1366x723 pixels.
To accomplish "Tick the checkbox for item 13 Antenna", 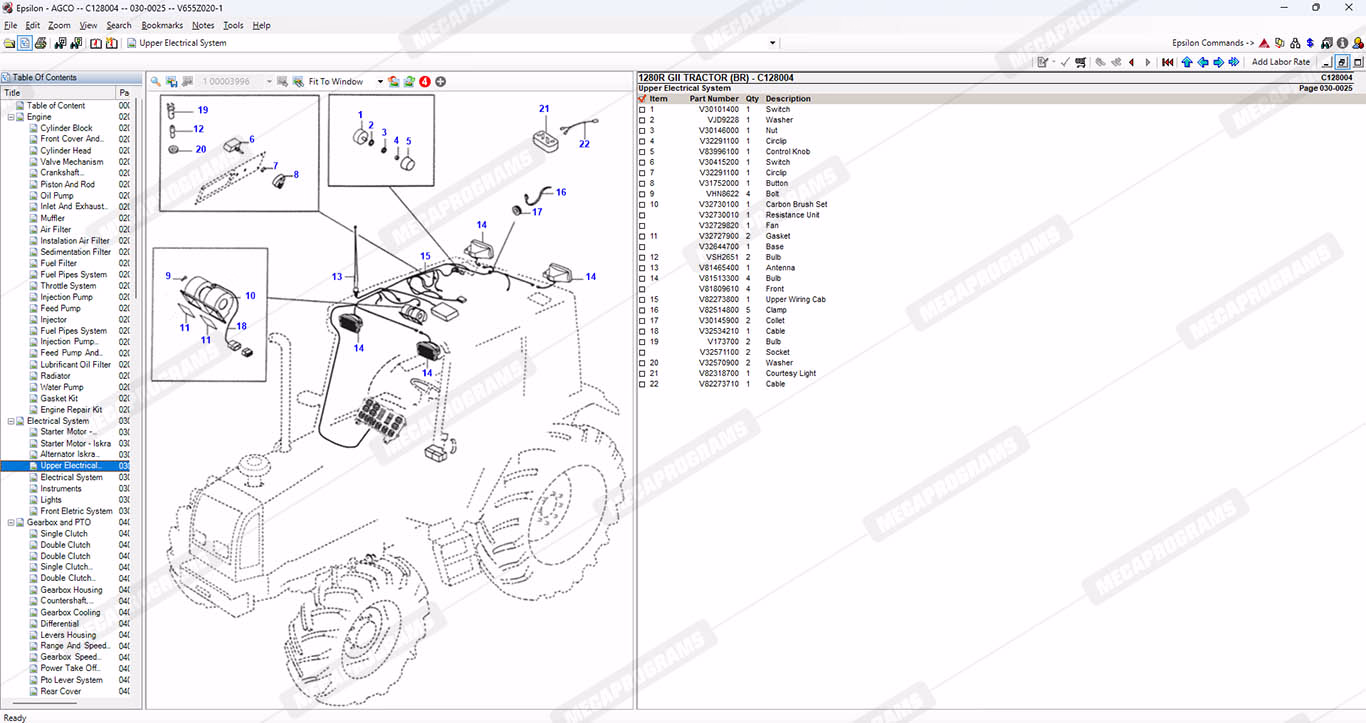I will pyautogui.click(x=642, y=268).
